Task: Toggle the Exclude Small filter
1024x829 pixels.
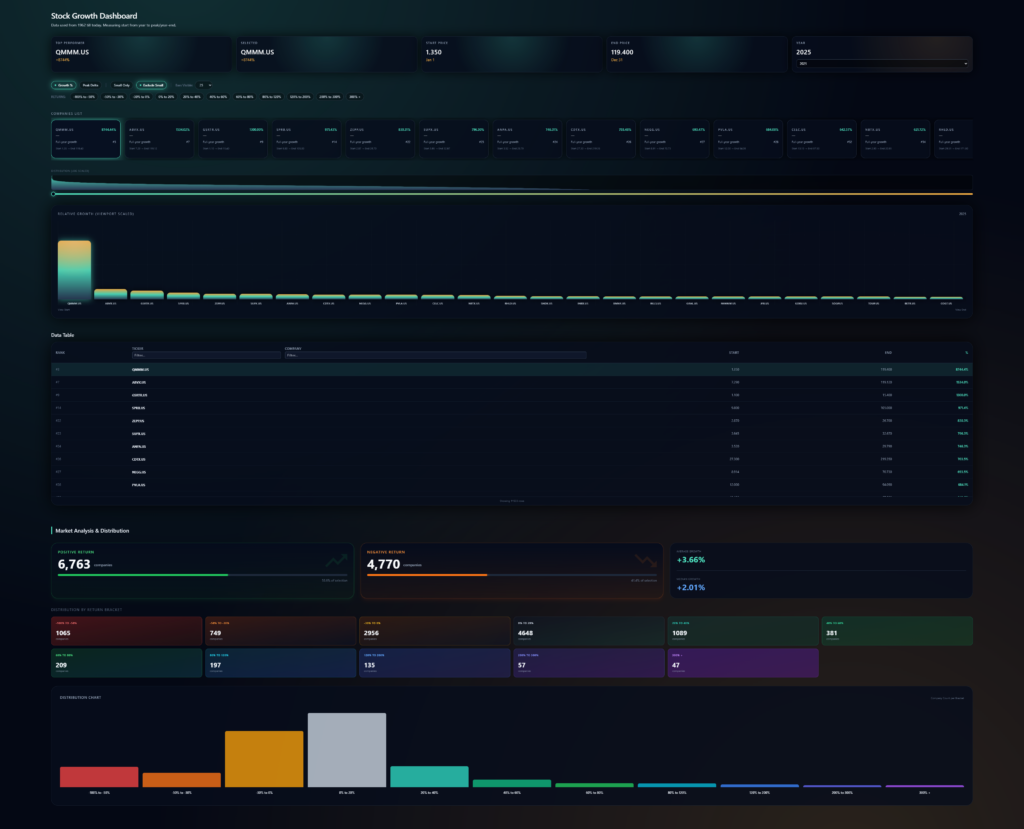Action: [x=151, y=86]
